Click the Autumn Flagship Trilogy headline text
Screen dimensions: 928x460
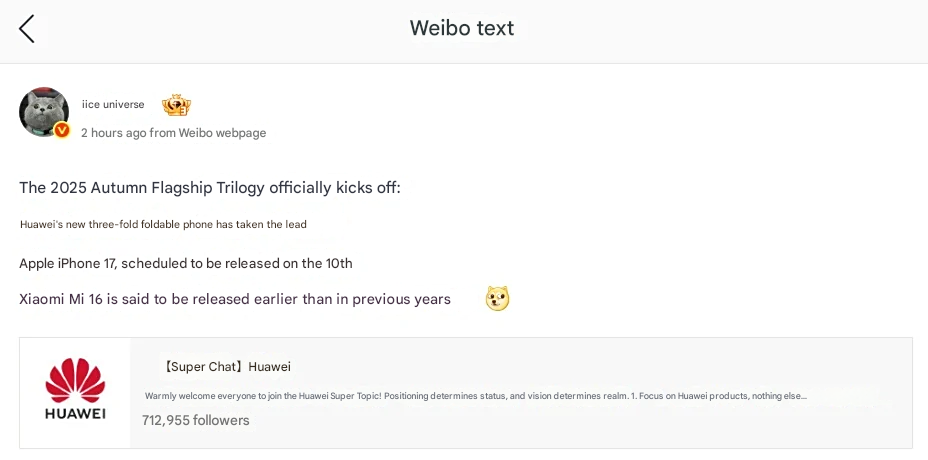click(210, 188)
